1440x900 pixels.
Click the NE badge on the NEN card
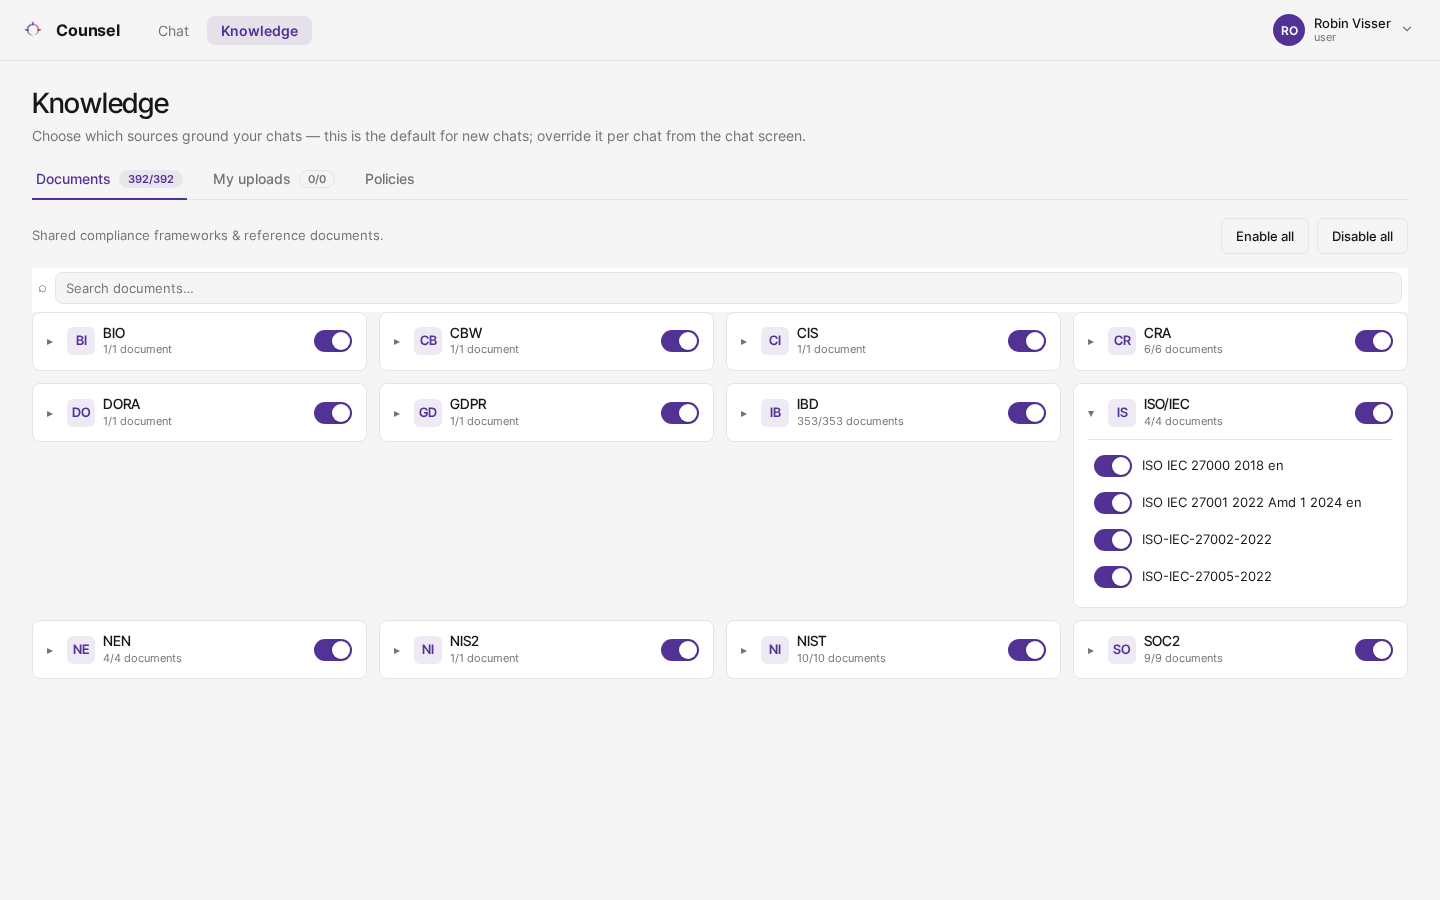point(81,650)
